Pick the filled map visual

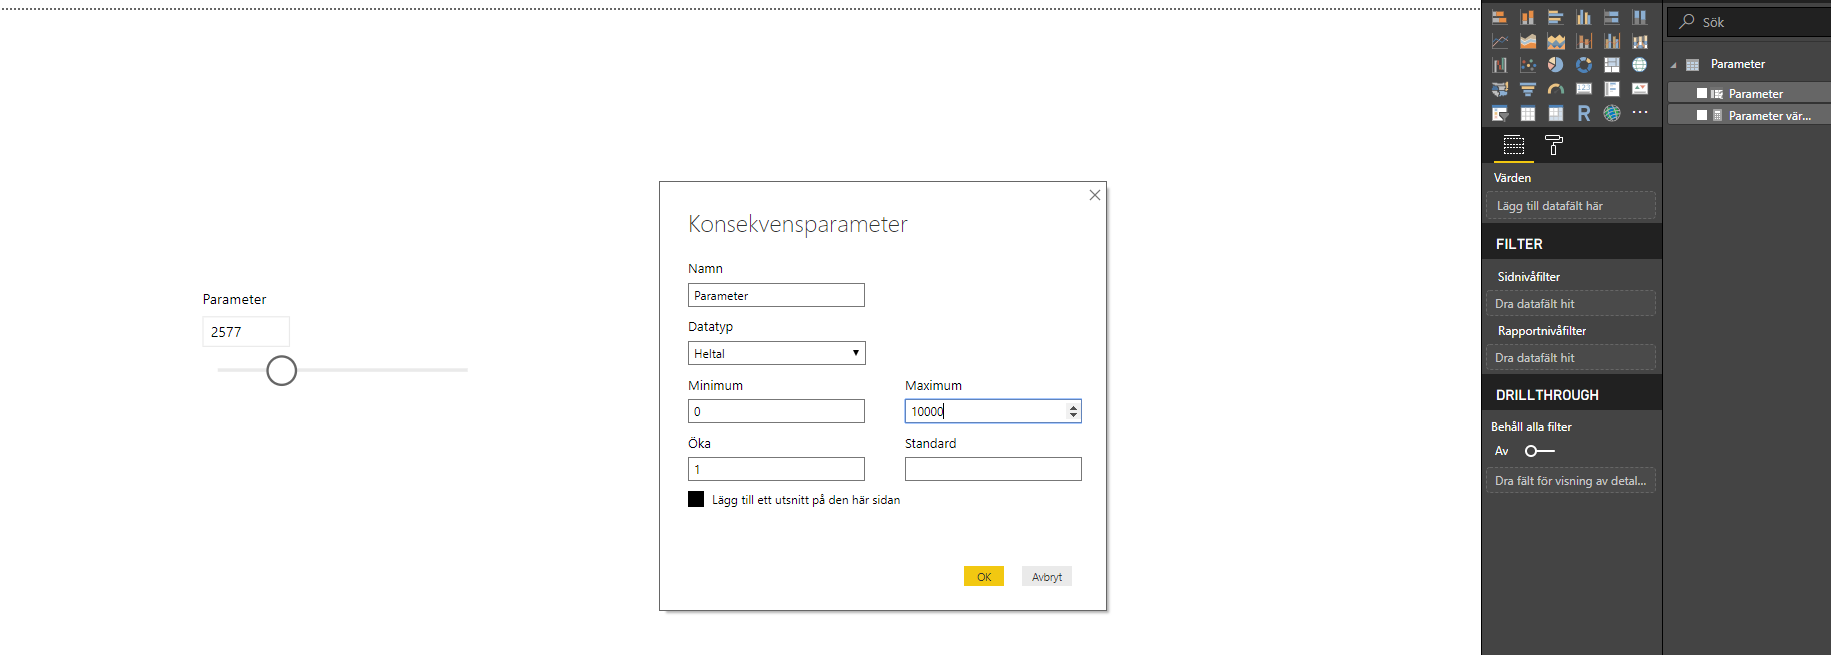pyautogui.click(x=1499, y=89)
